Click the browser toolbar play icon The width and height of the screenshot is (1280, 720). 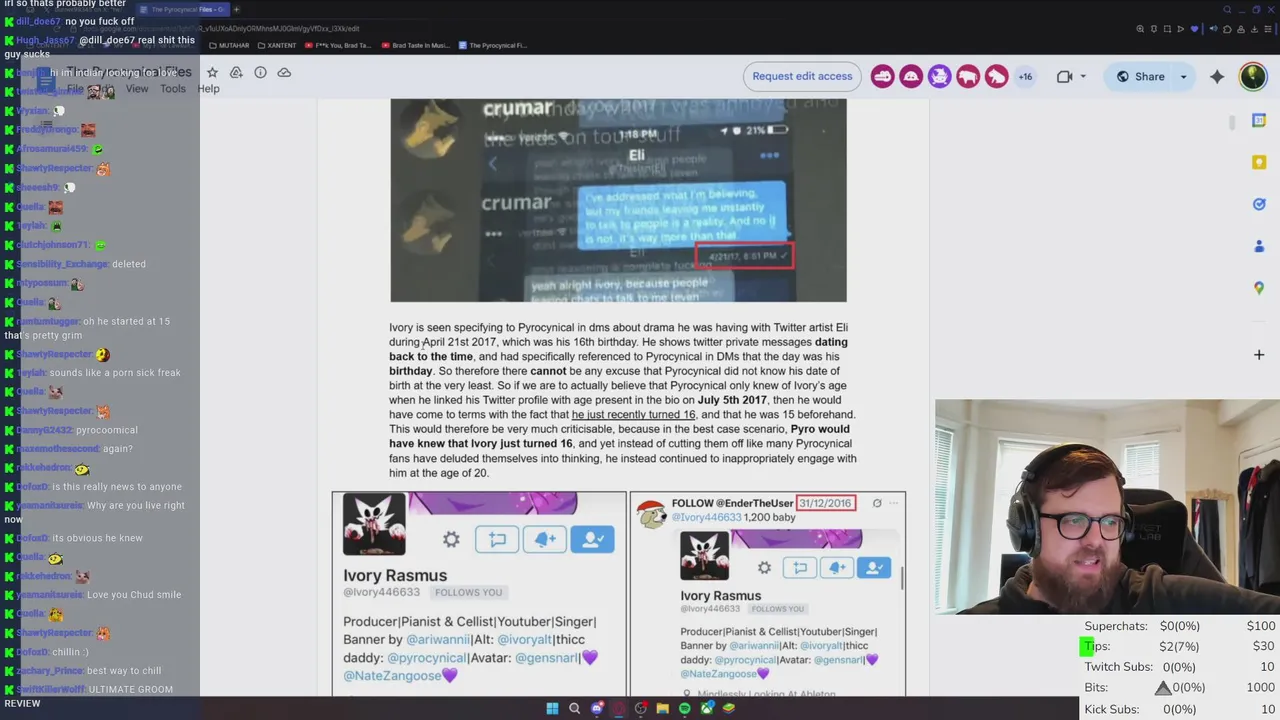[1181, 29]
